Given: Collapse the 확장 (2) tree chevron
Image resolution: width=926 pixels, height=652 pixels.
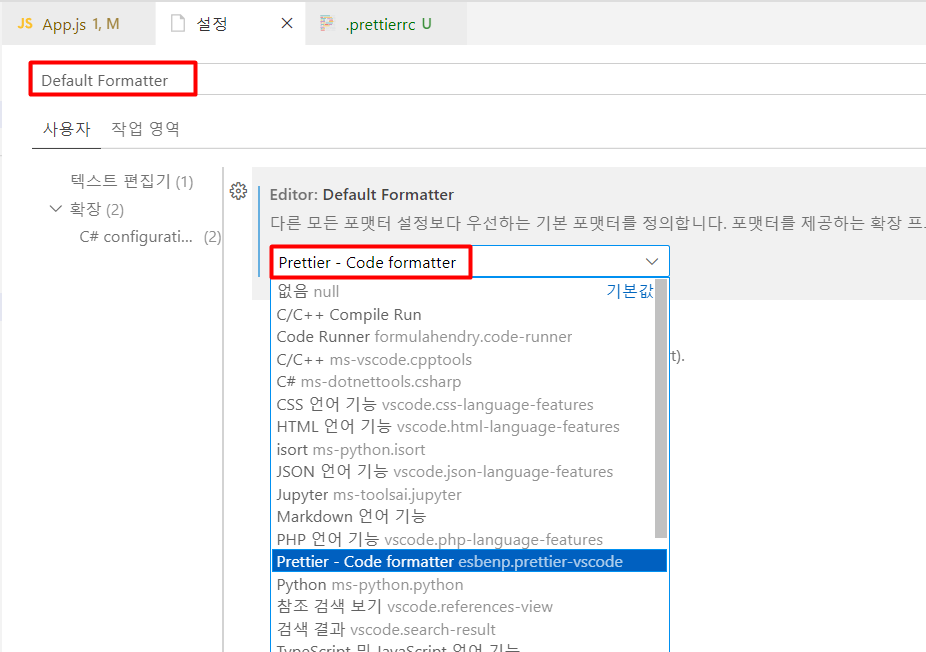Looking at the screenshot, I should coord(56,208).
